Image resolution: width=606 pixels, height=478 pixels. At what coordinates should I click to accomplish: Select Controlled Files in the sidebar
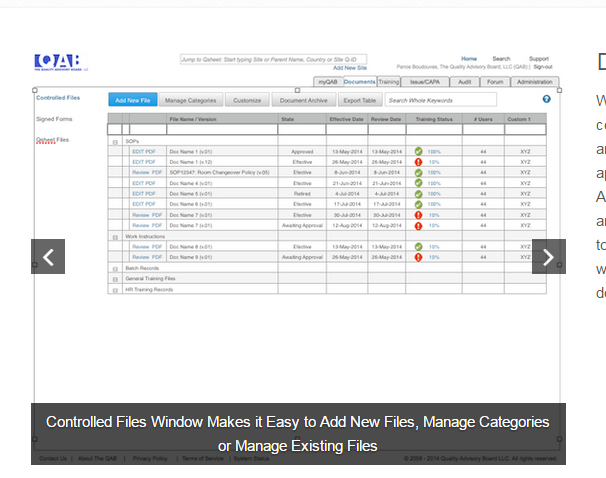(x=58, y=98)
